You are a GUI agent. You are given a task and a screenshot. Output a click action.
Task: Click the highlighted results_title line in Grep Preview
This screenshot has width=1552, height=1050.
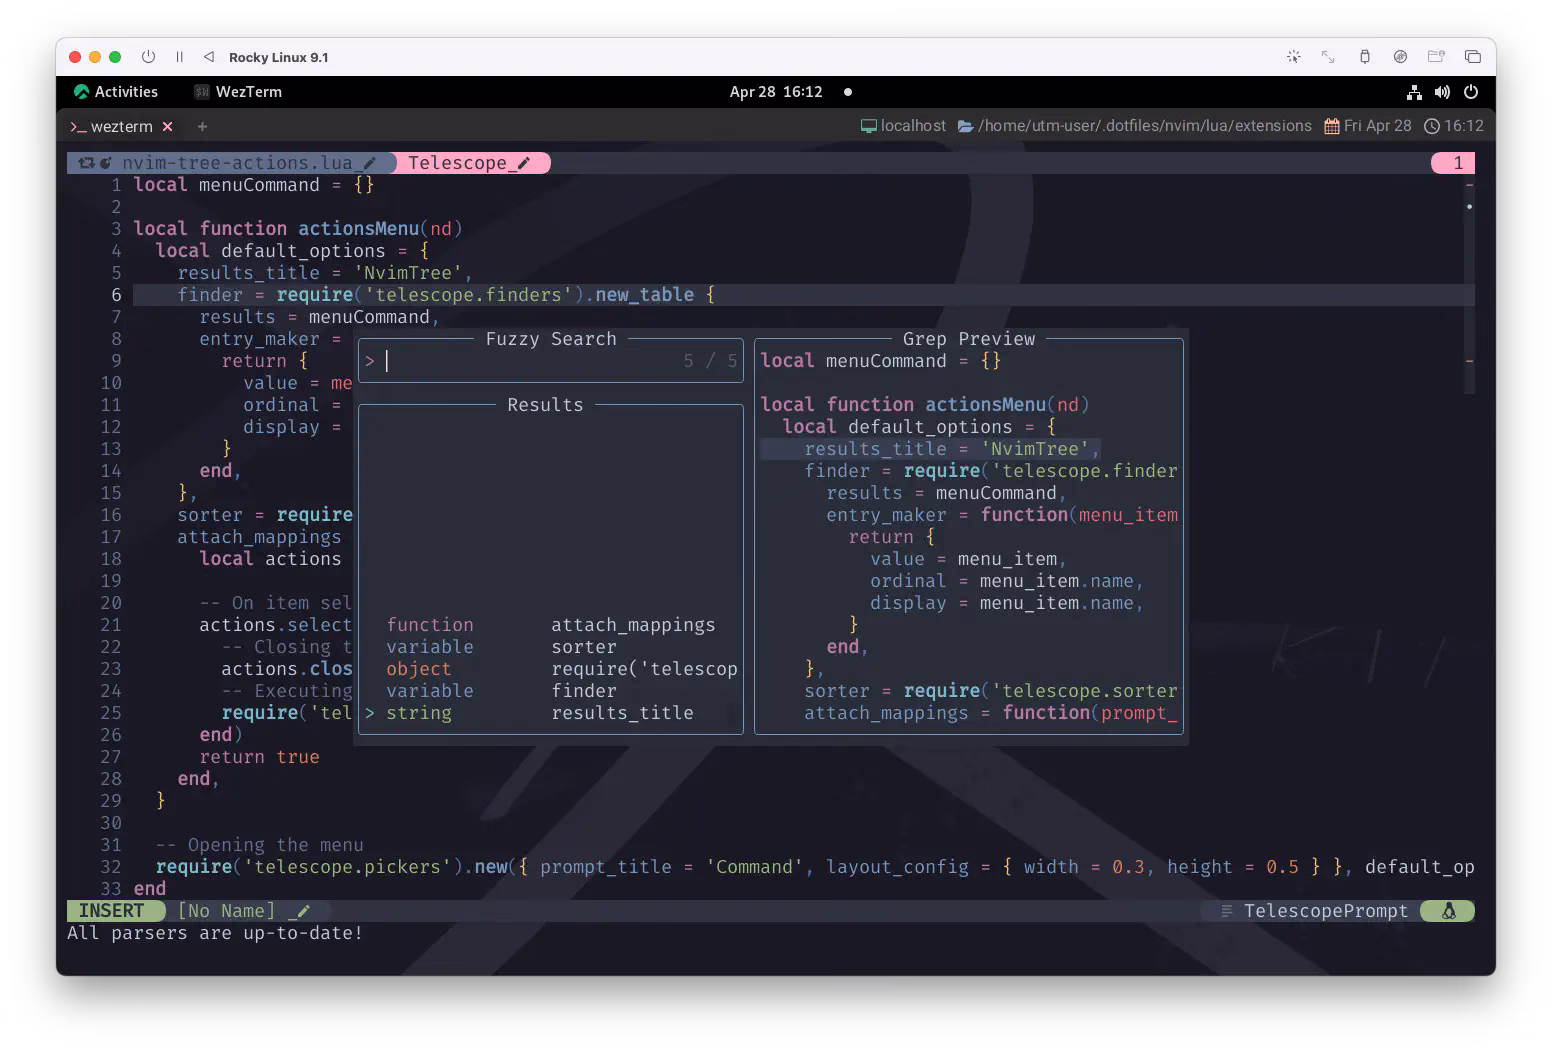click(x=930, y=449)
